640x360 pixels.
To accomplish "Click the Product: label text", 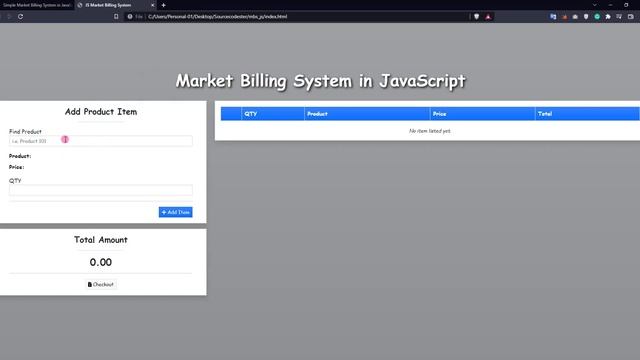I will pyautogui.click(x=20, y=156).
